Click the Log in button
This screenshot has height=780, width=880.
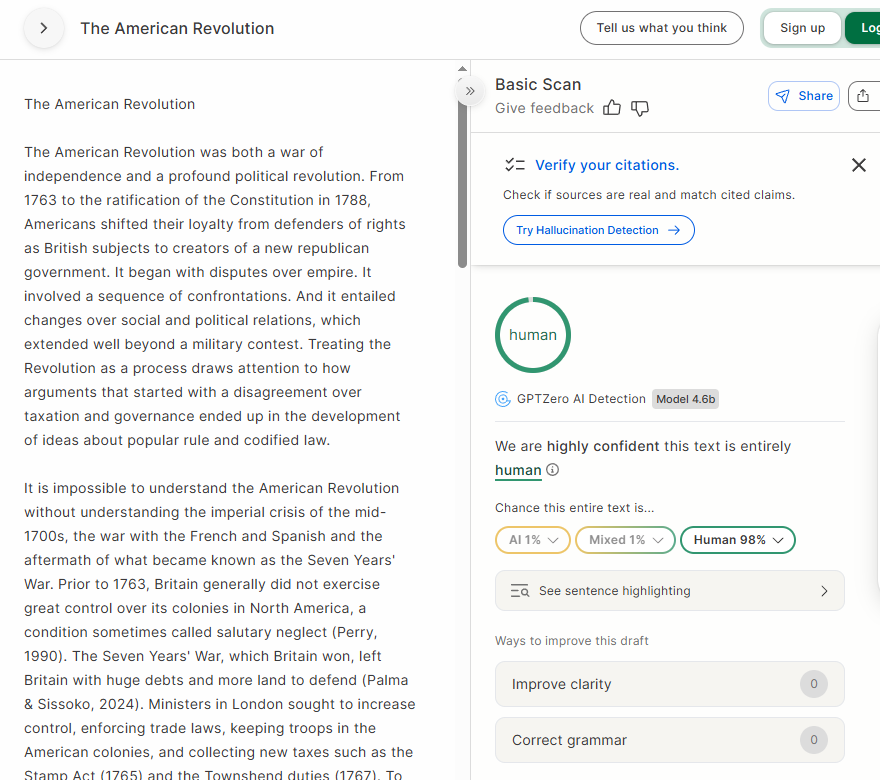[864, 28]
